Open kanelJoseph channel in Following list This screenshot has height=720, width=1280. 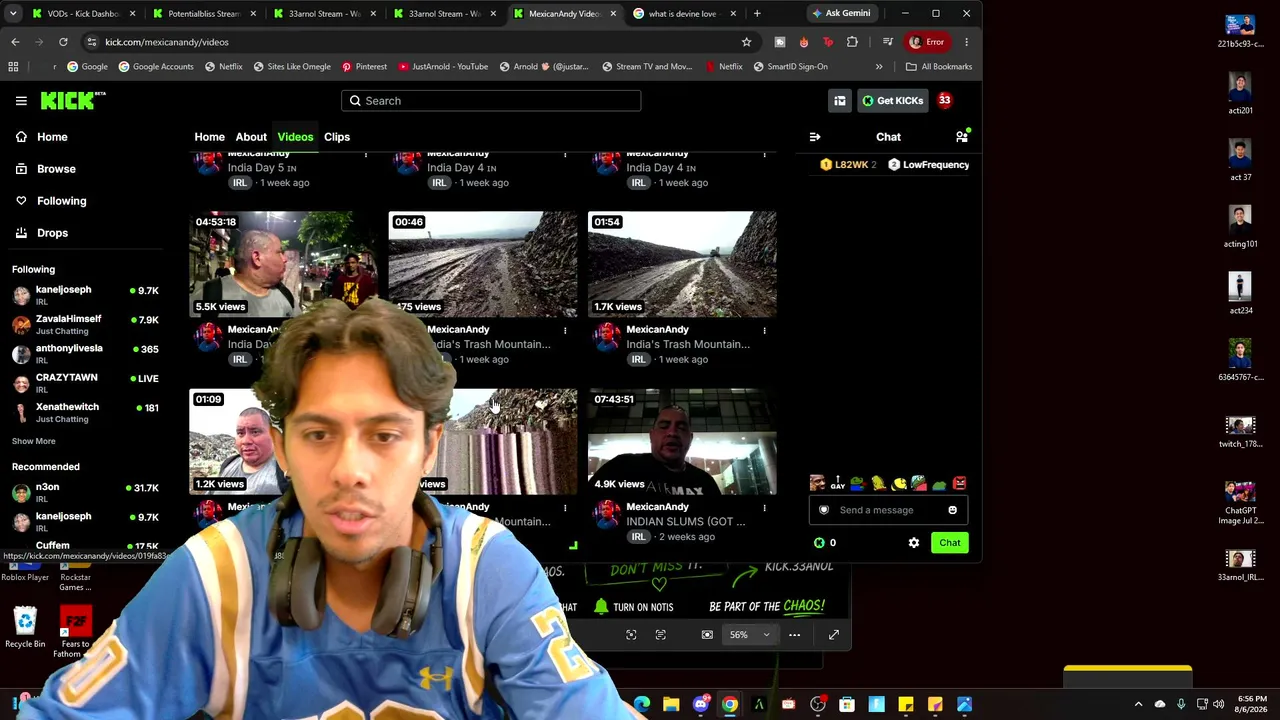coord(86,295)
